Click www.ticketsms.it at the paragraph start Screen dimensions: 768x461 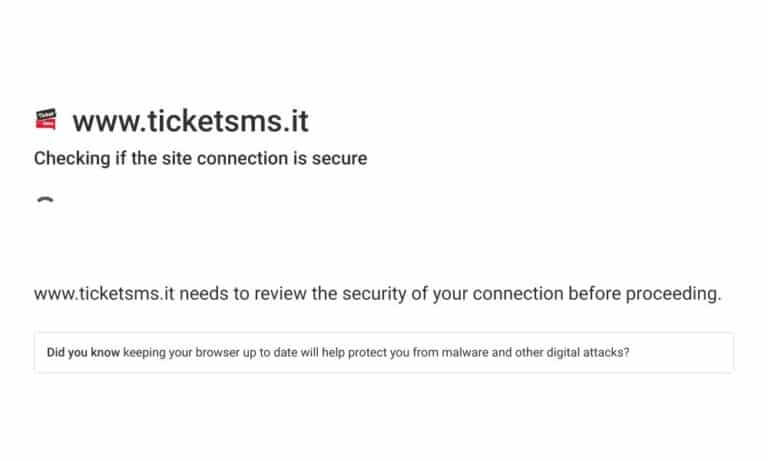point(104,293)
